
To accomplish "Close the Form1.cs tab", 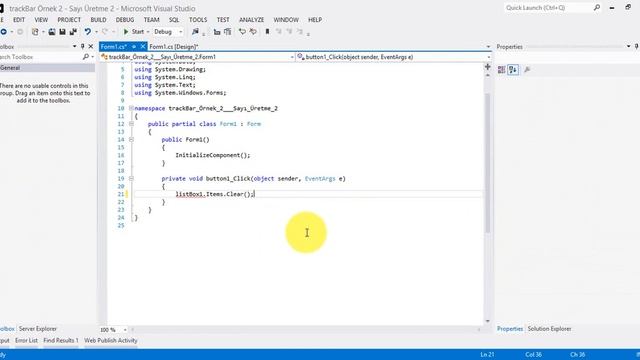I will 142,47.
